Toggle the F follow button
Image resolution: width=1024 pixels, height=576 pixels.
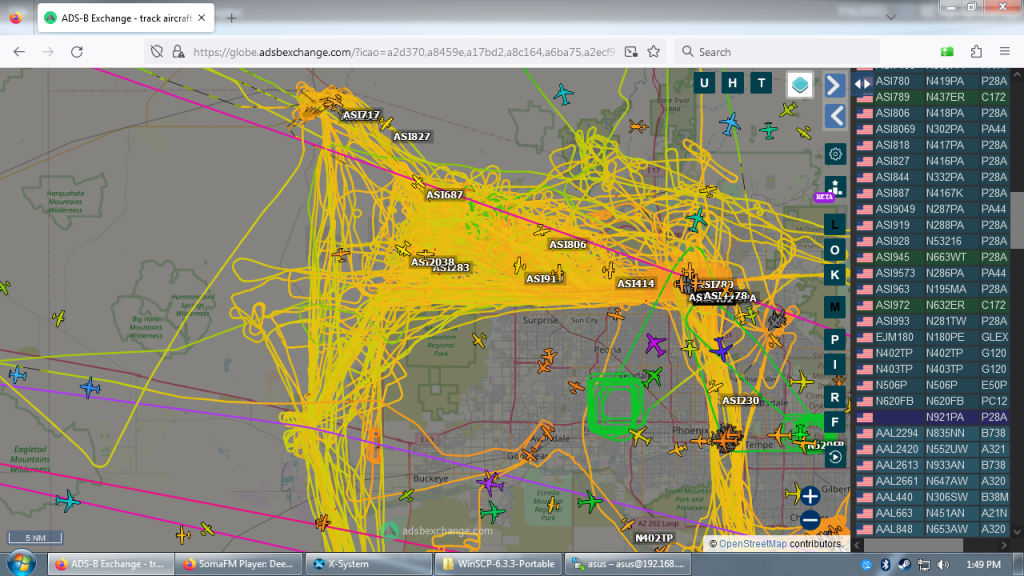tap(835, 422)
